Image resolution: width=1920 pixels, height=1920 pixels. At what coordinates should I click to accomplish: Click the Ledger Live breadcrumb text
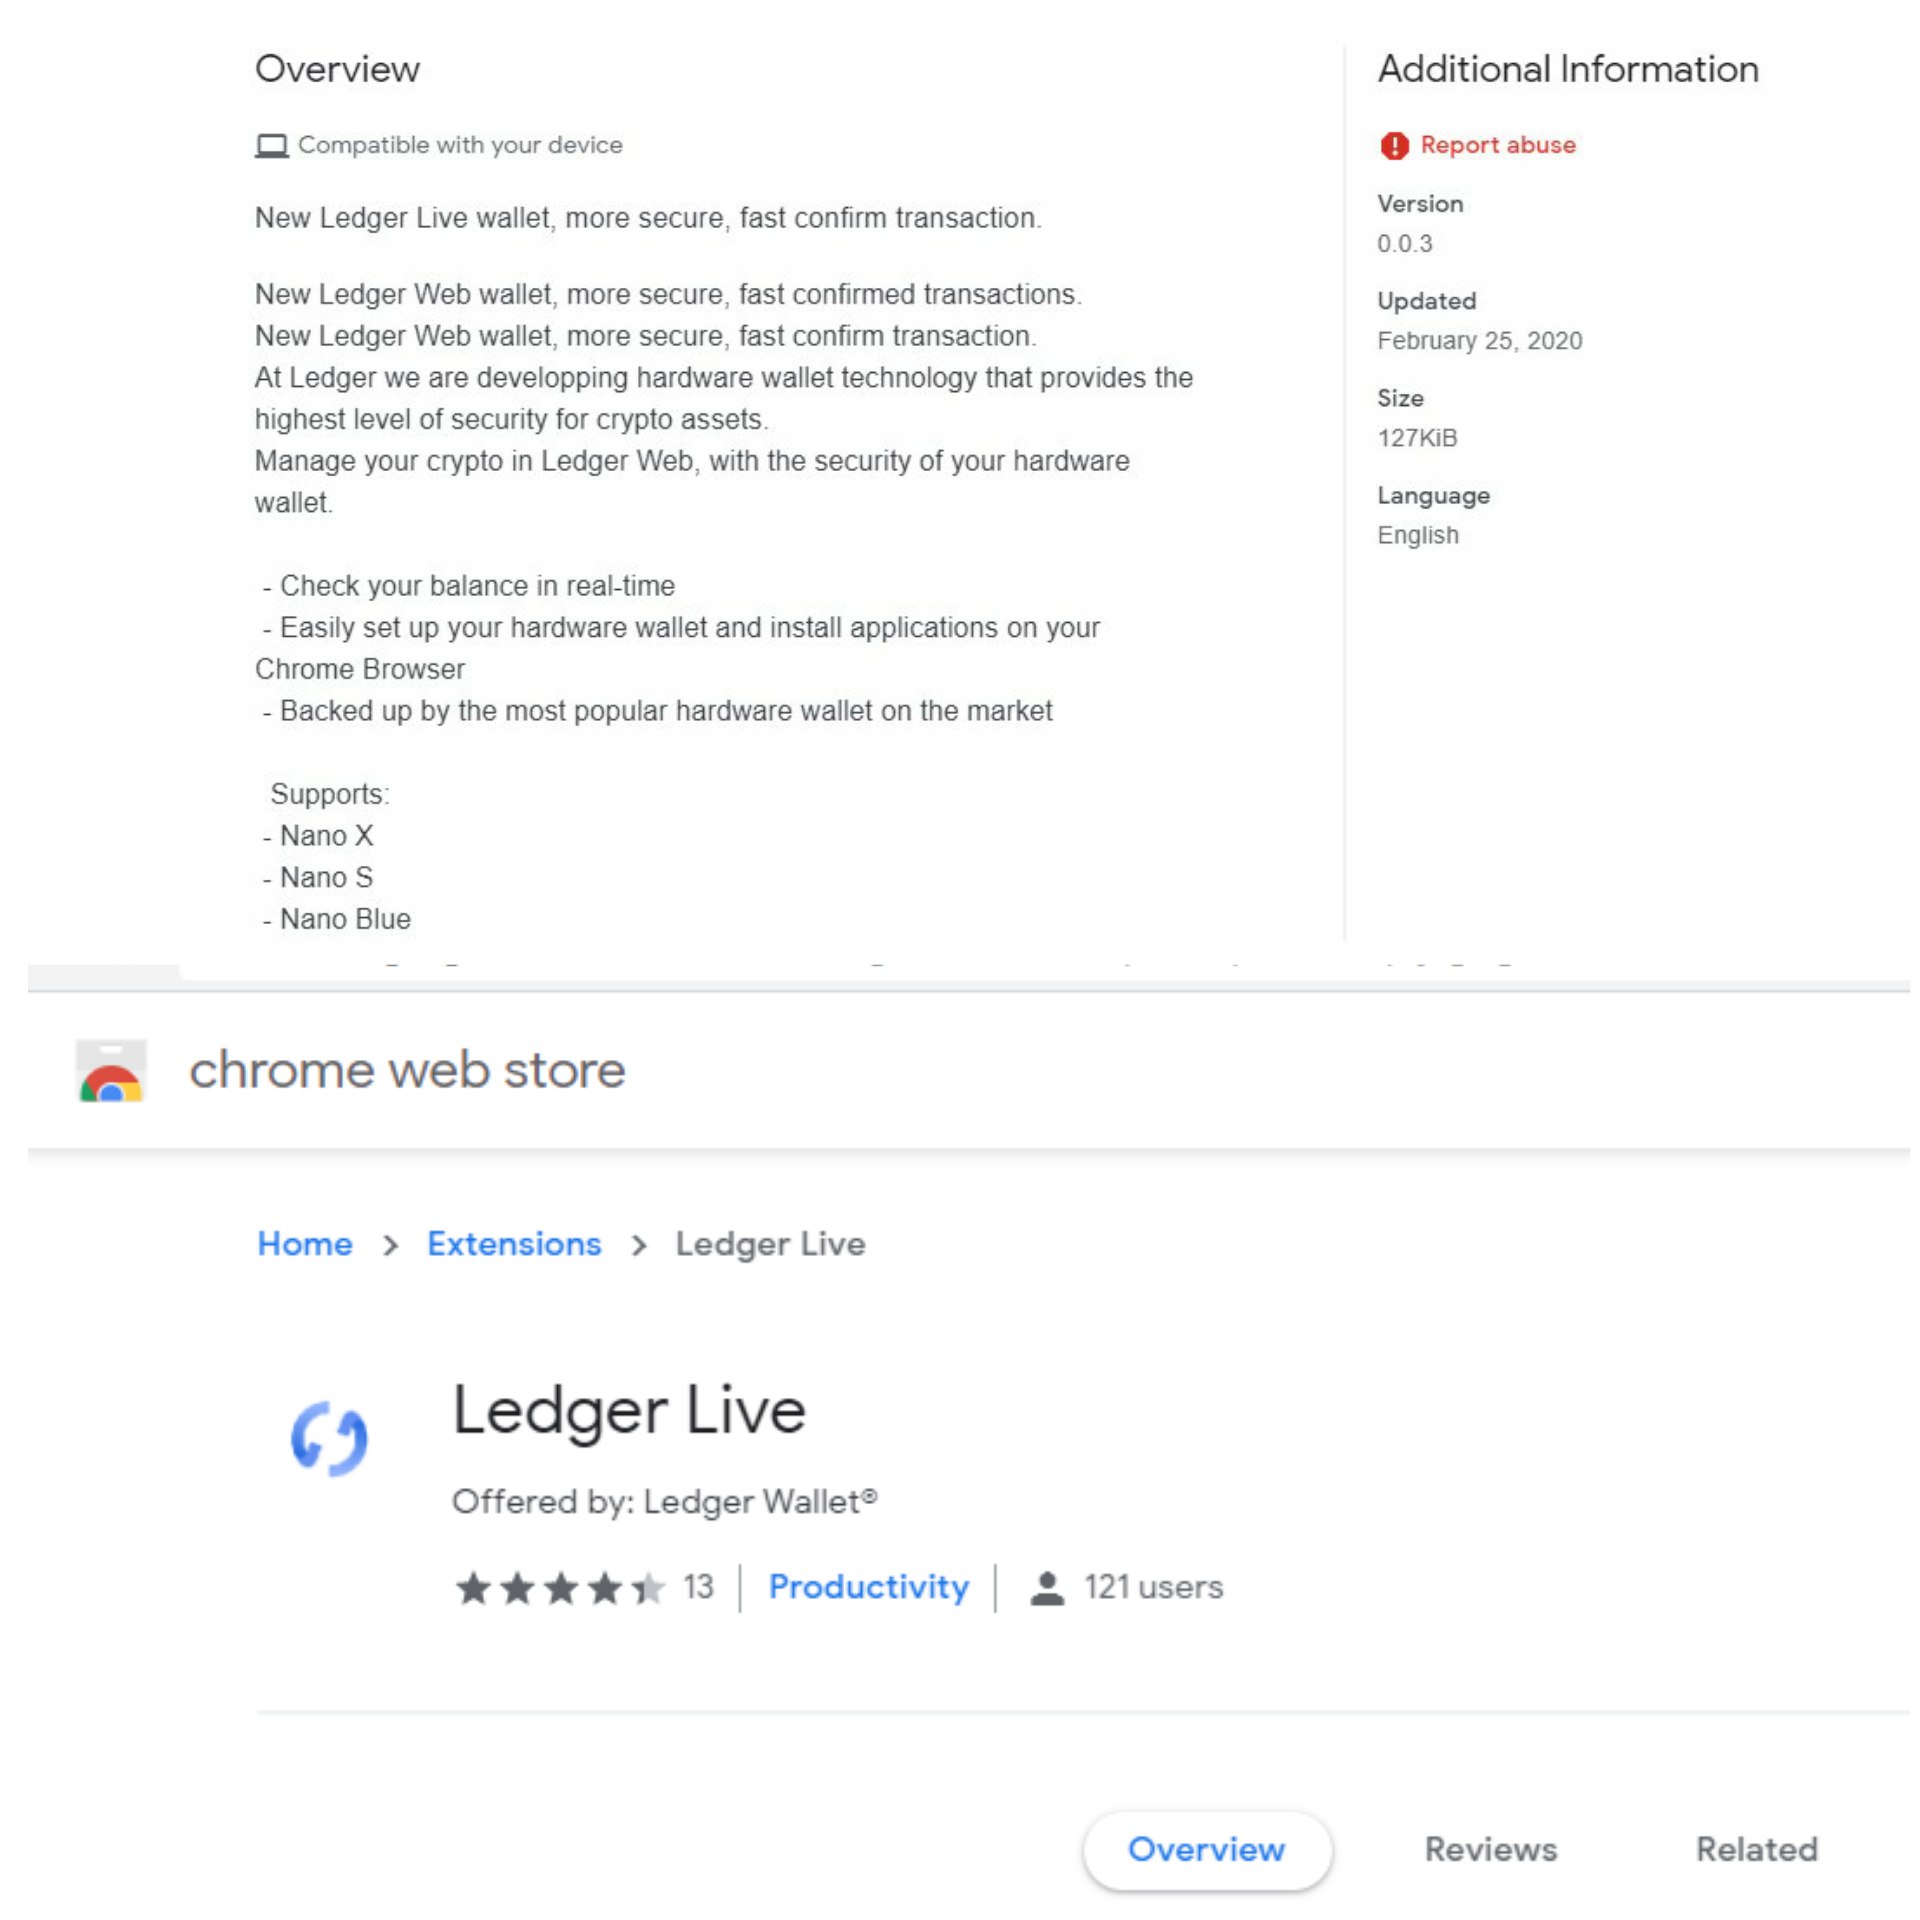[770, 1244]
